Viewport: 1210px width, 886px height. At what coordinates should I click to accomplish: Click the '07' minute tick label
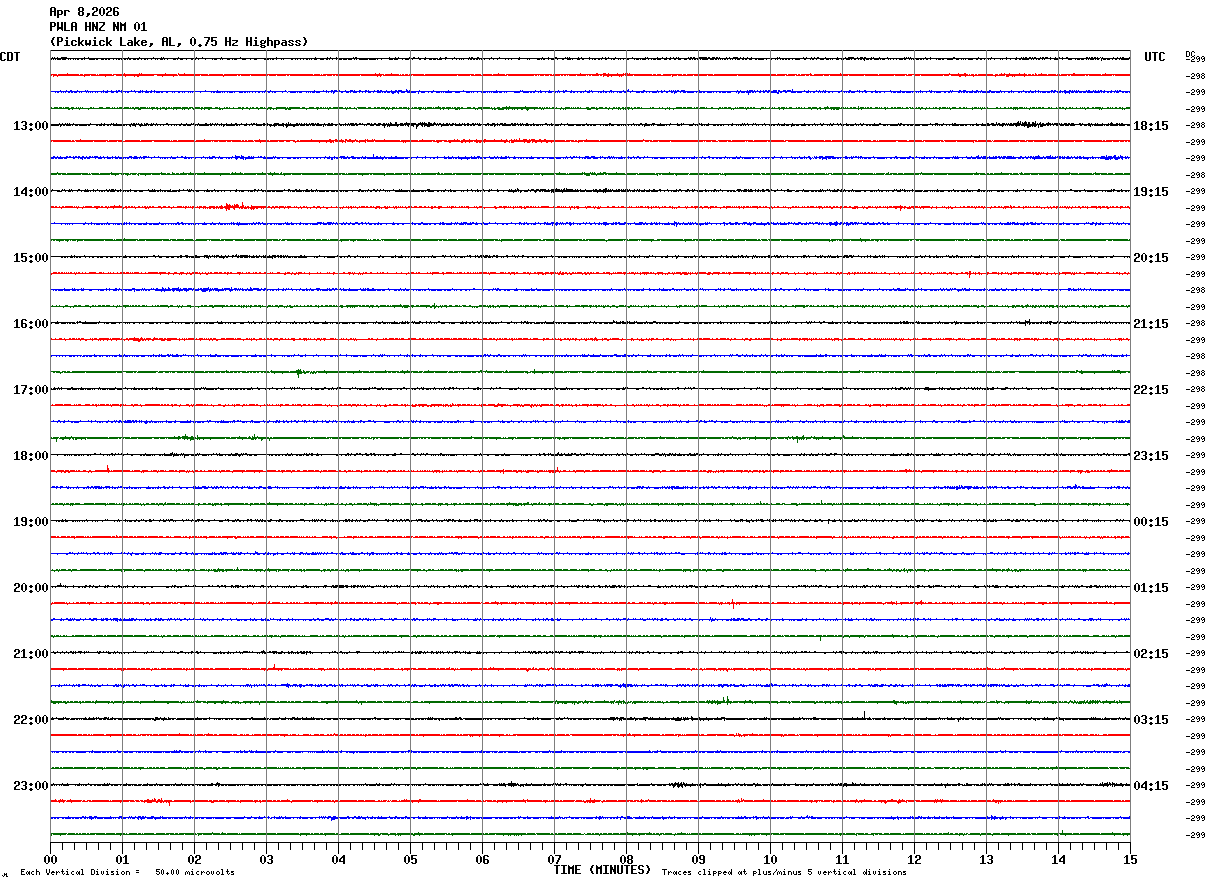(554, 859)
